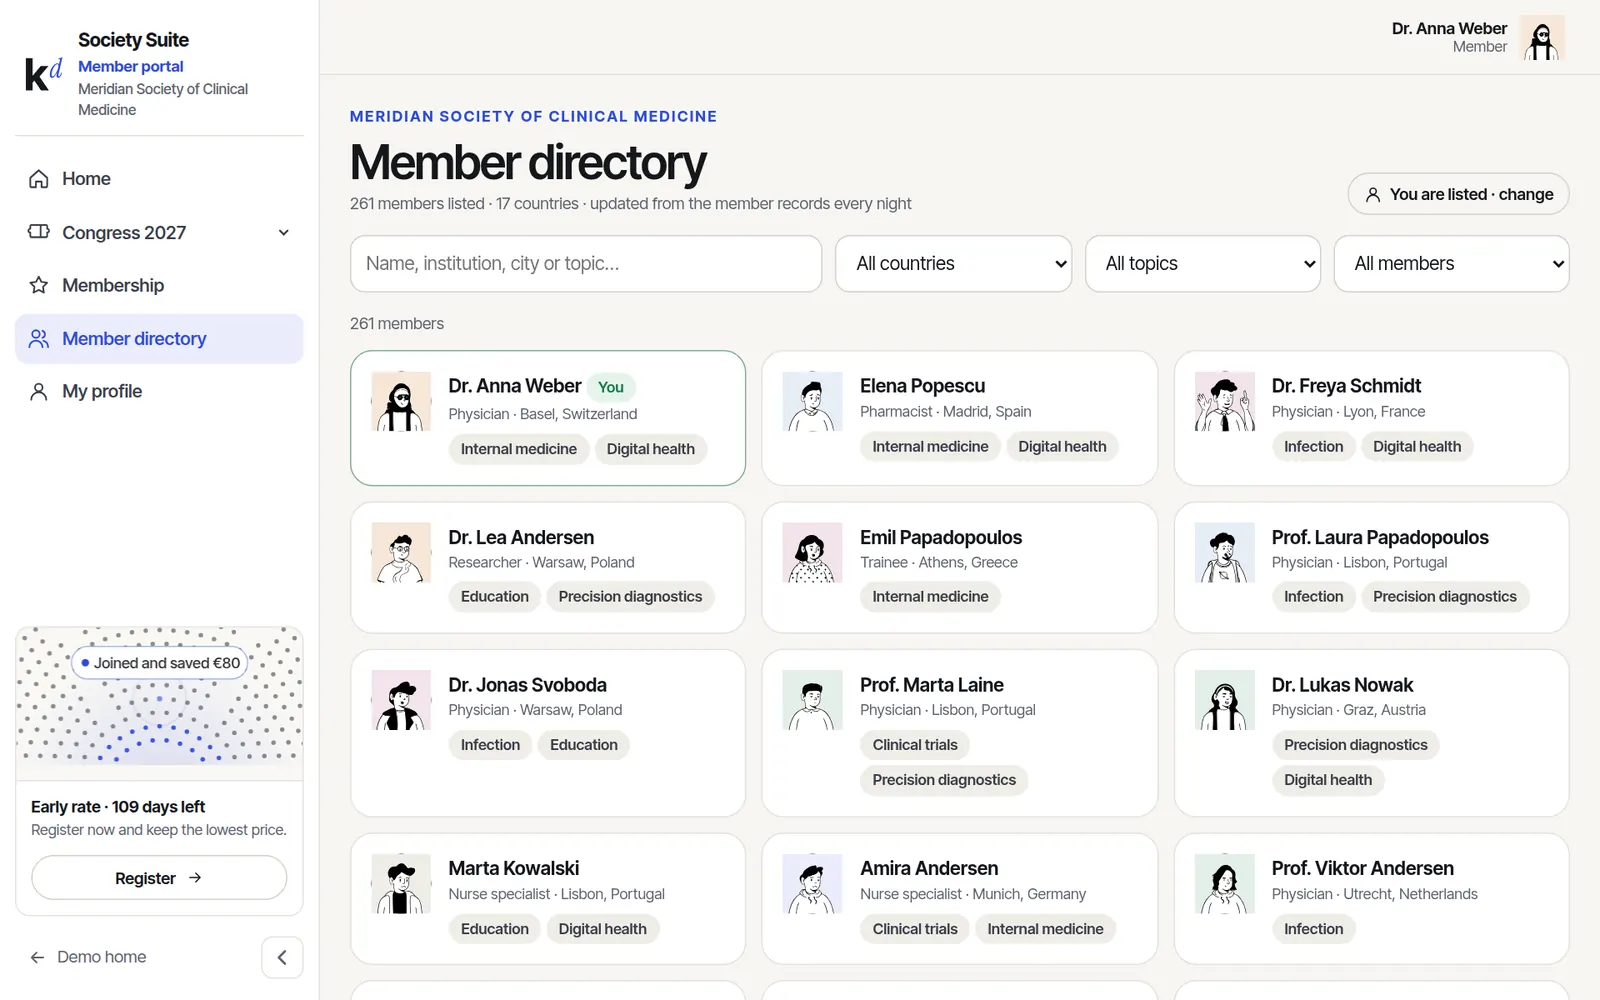
Task: Click Prof. Laura Papadopoulos's avatar
Action: 1224,552
